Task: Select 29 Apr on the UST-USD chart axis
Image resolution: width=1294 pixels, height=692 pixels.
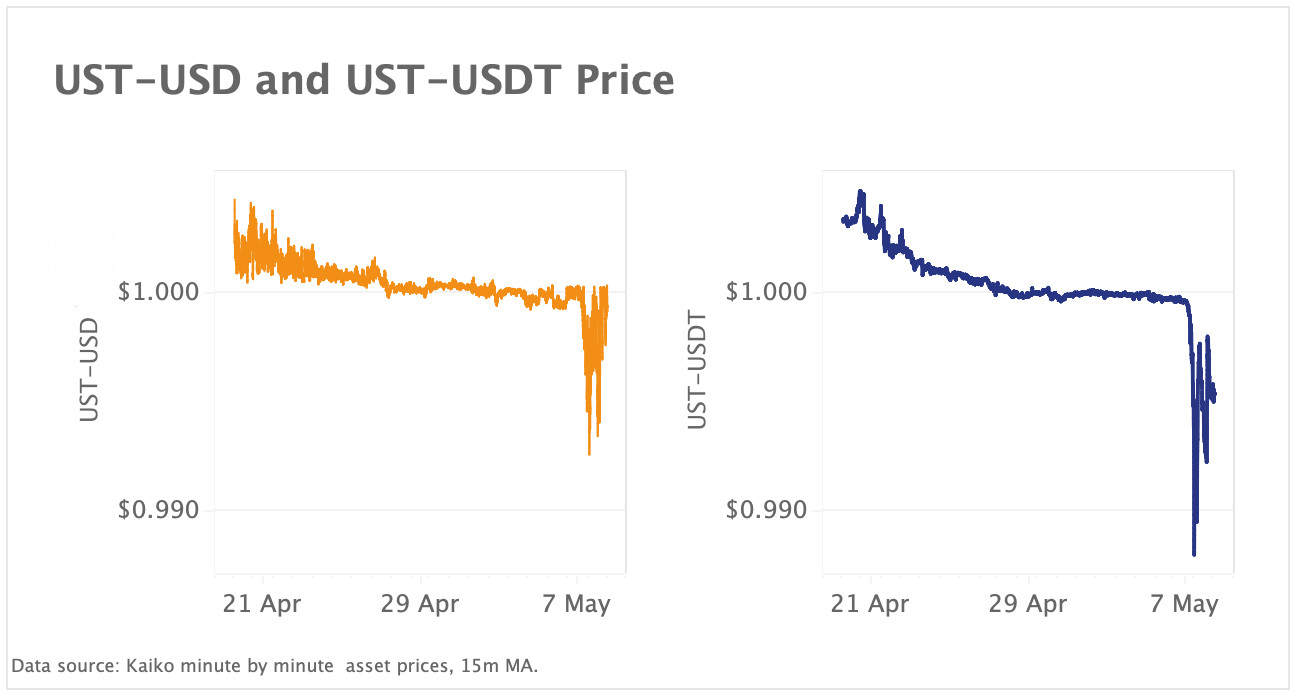Action: 420,604
